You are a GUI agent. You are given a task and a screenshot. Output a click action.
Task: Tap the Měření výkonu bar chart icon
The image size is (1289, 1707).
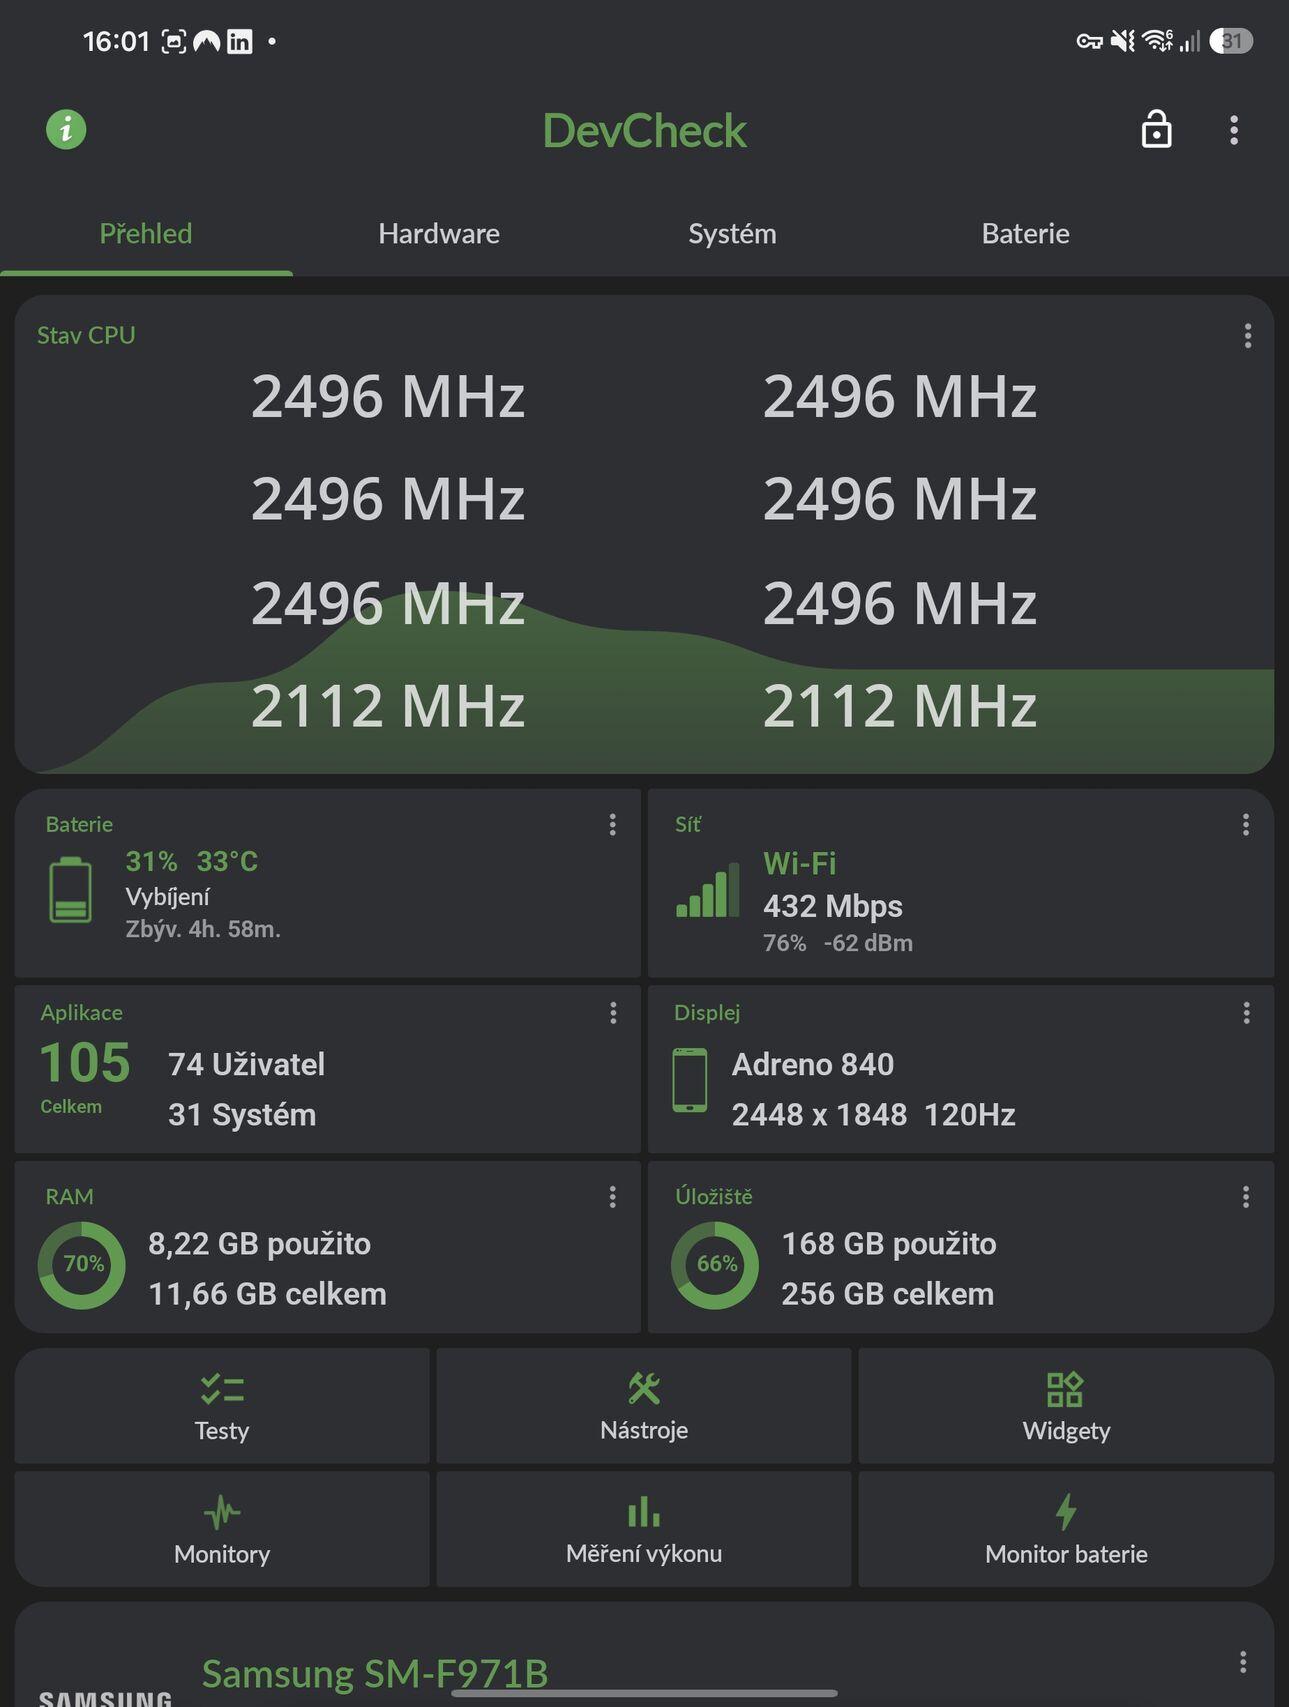point(644,1512)
